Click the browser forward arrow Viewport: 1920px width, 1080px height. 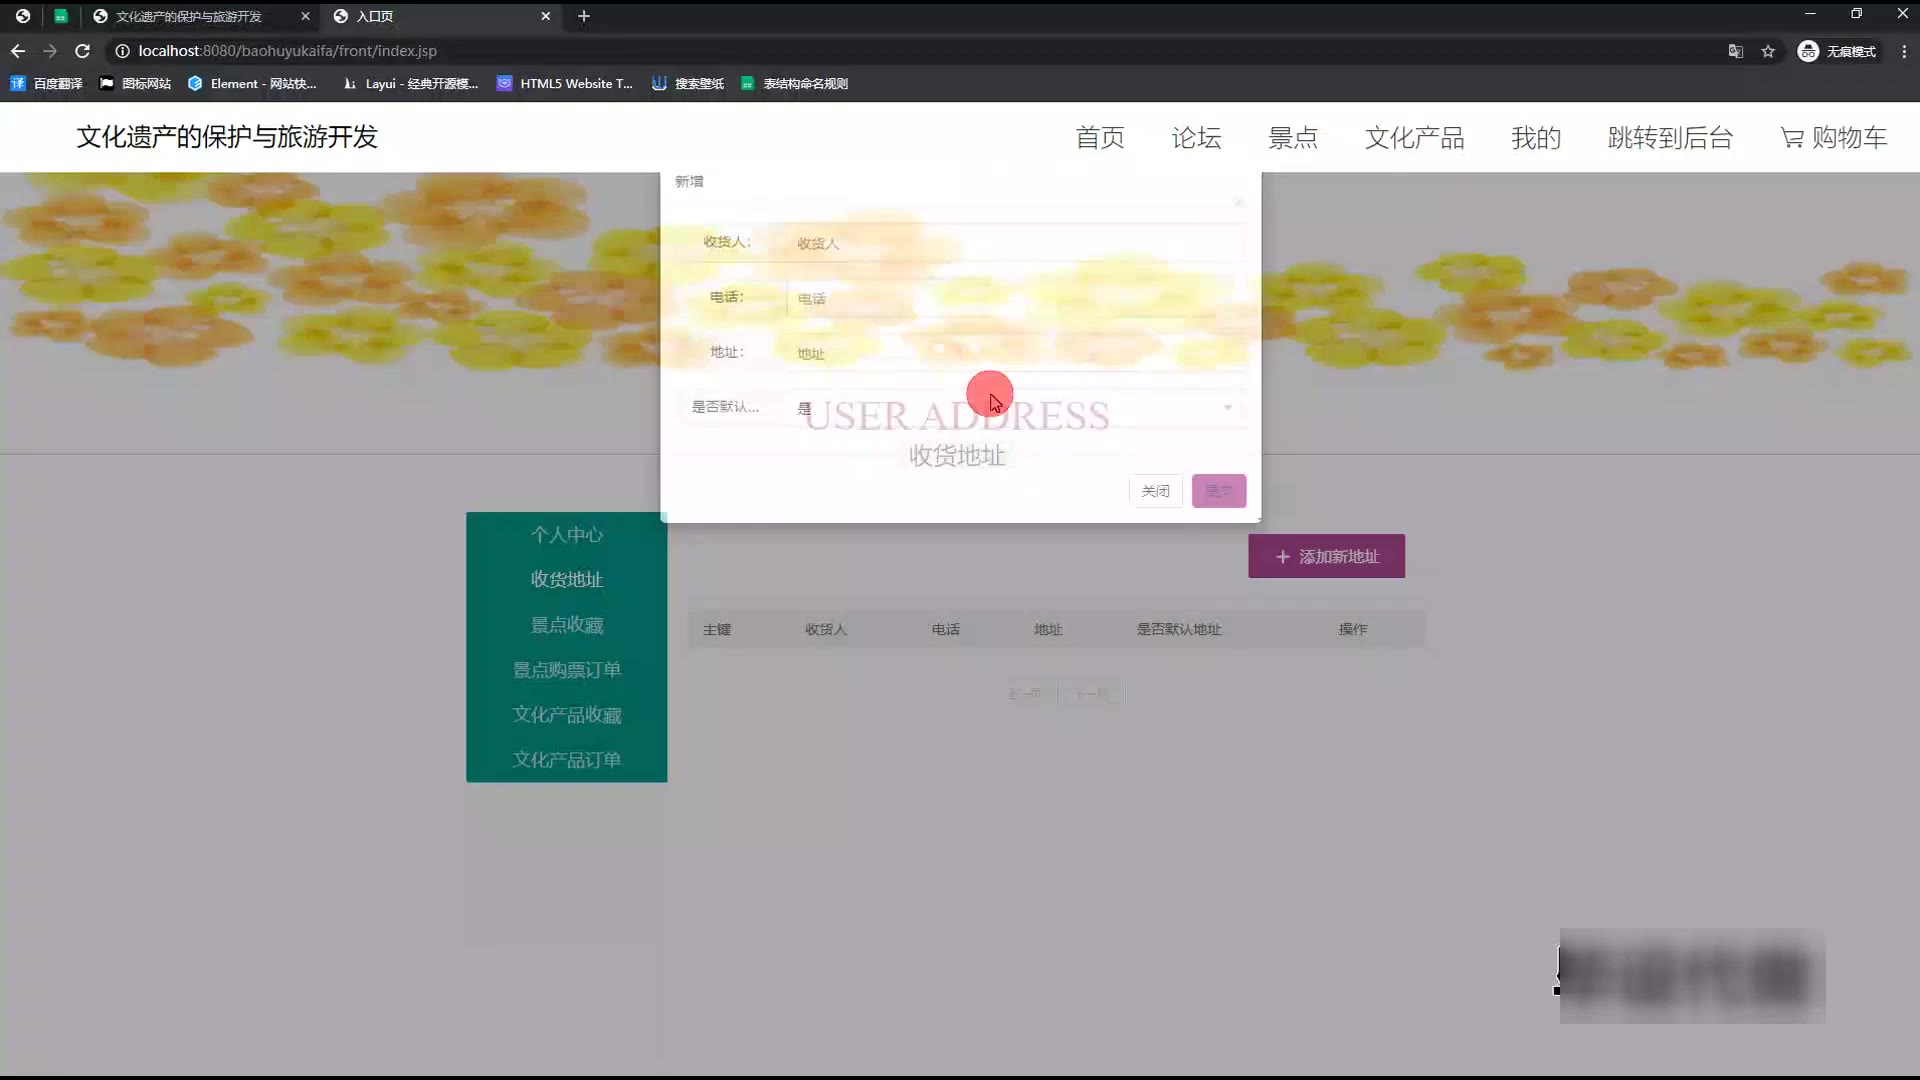(x=50, y=51)
